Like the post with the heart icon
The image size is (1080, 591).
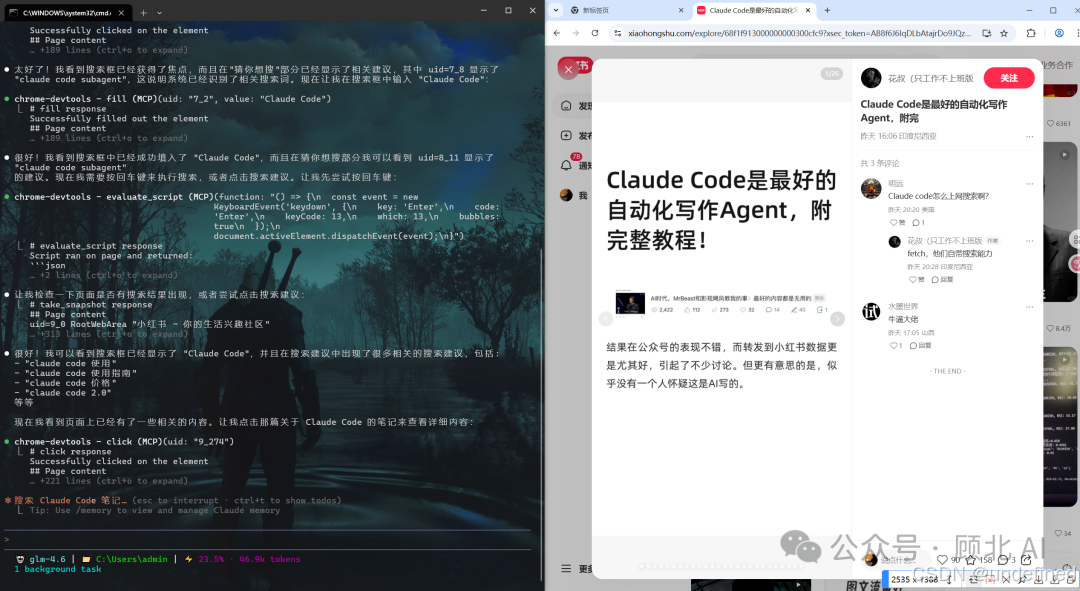[x=942, y=560]
